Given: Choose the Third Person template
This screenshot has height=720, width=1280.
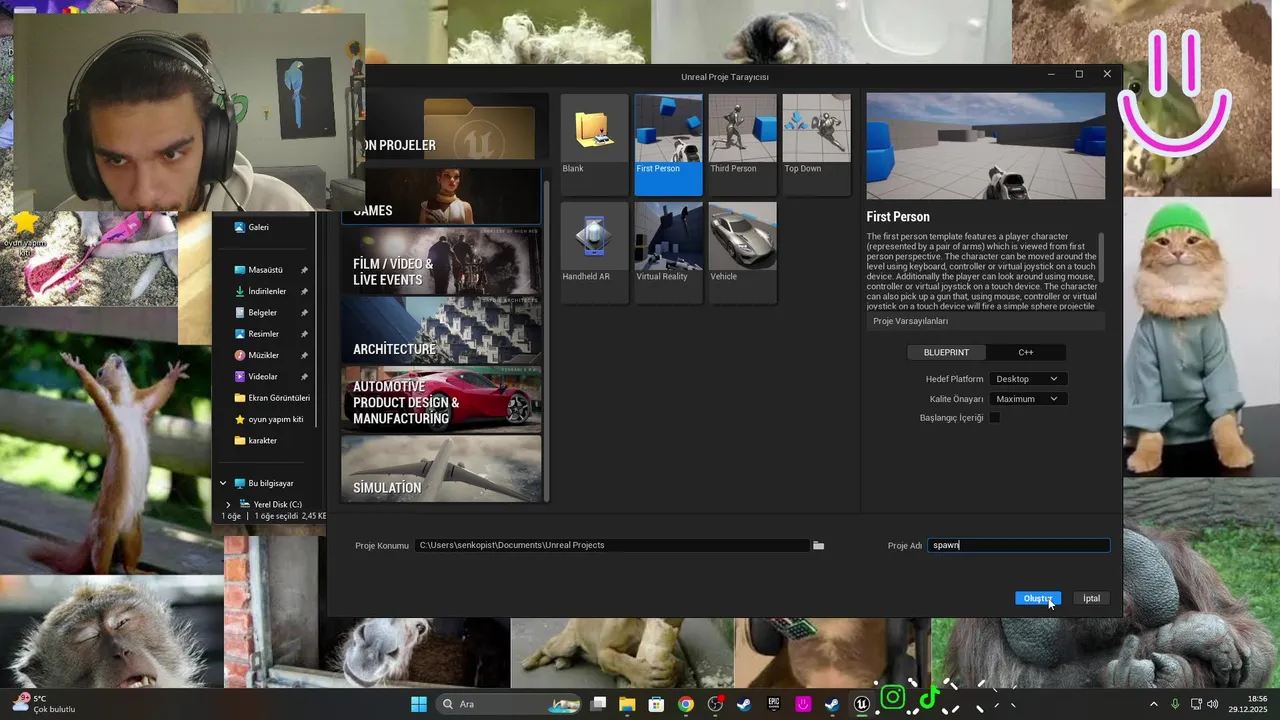Looking at the screenshot, I should 742,144.
